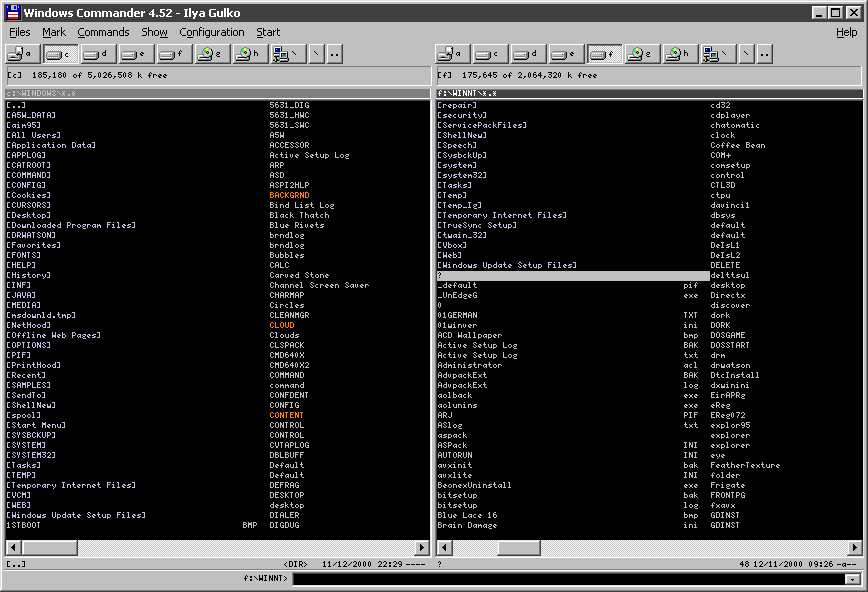Open CD-ROM drive h in the f:\WINNT panel

[680, 54]
